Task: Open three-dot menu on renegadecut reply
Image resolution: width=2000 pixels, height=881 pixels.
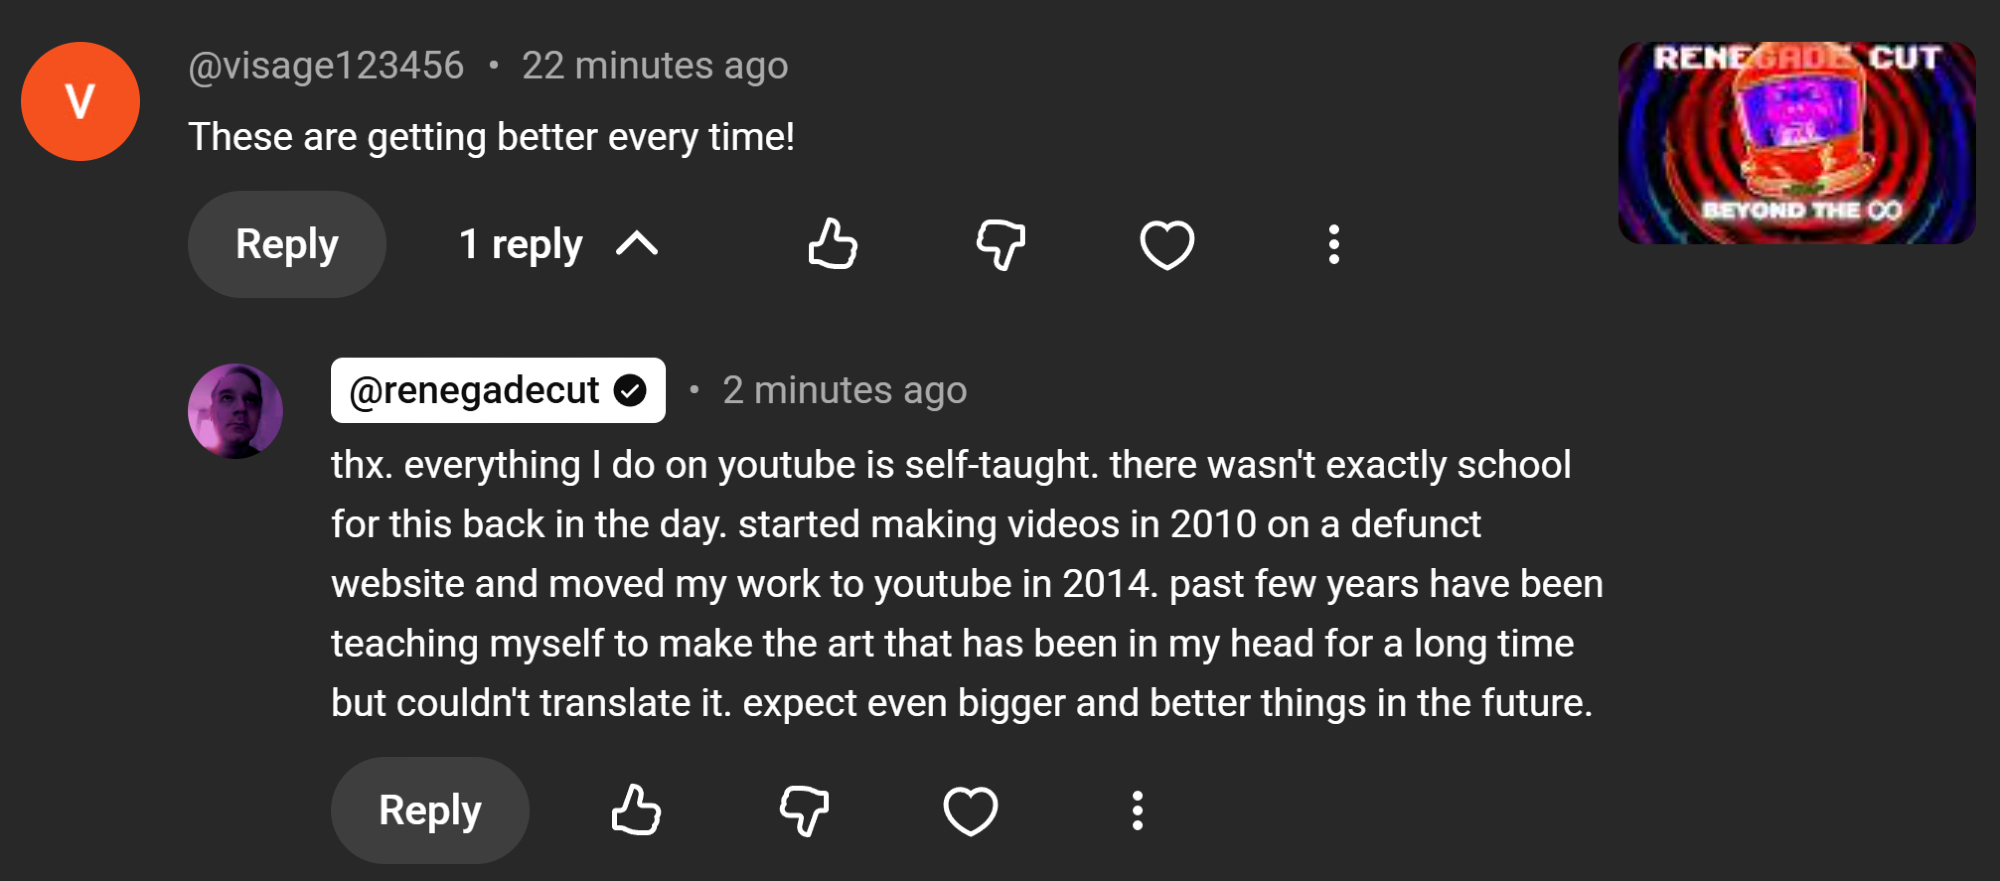Action: point(1137,810)
